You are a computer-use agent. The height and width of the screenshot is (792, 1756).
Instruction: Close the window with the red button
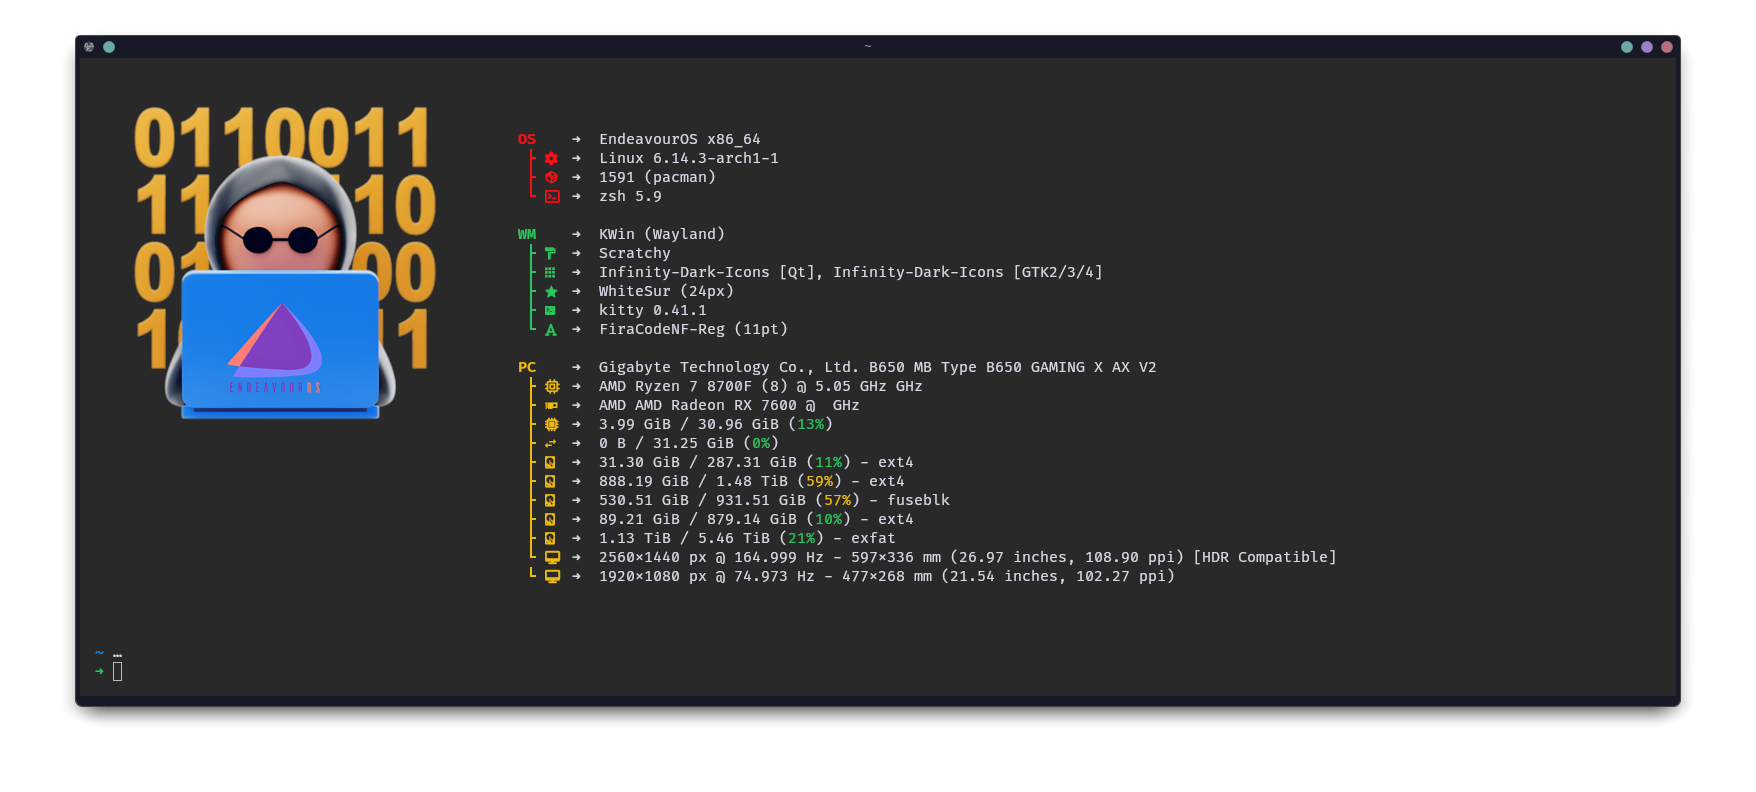[1667, 47]
